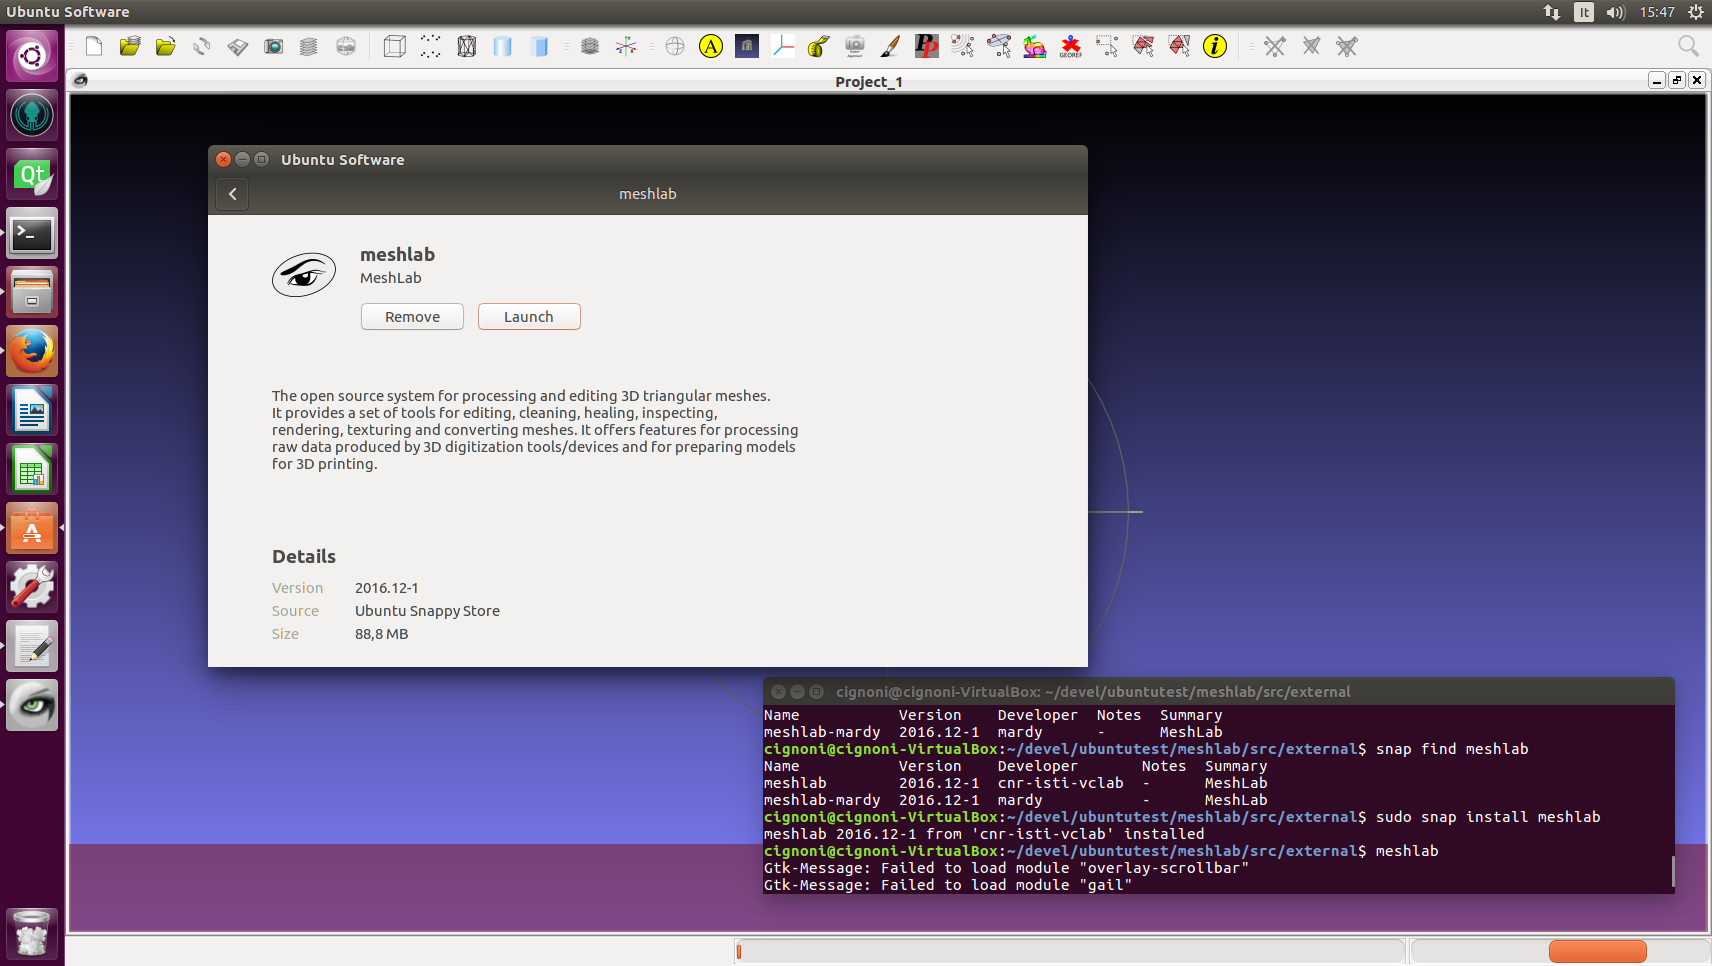Take a snapshot with the camera icon

point(274,46)
